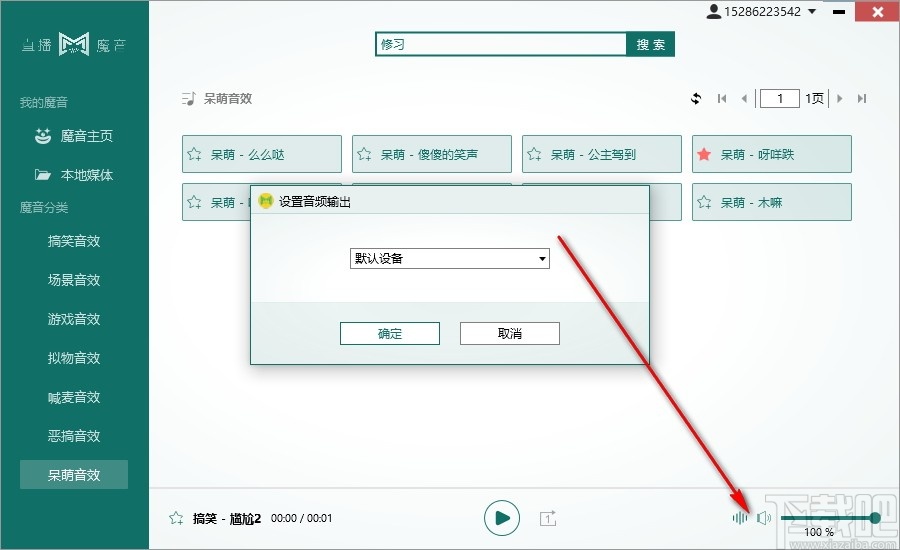Screen dimensions: 900x550
Task: Click the user account avatar icon
Action: coord(713,11)
